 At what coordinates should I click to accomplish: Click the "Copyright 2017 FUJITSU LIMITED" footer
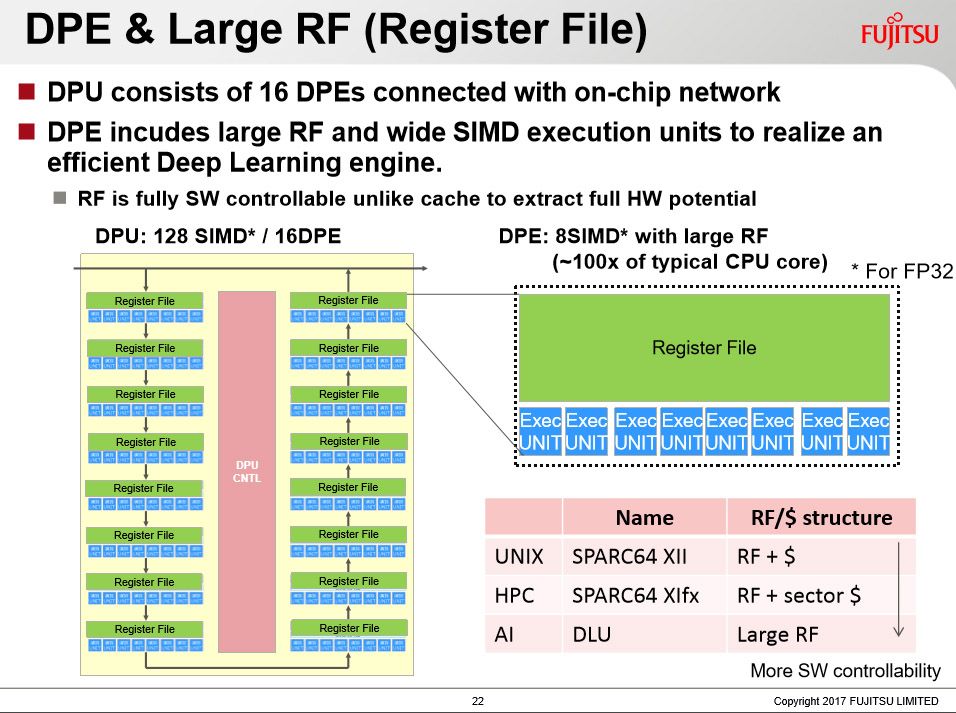click(x=856, y=701)
